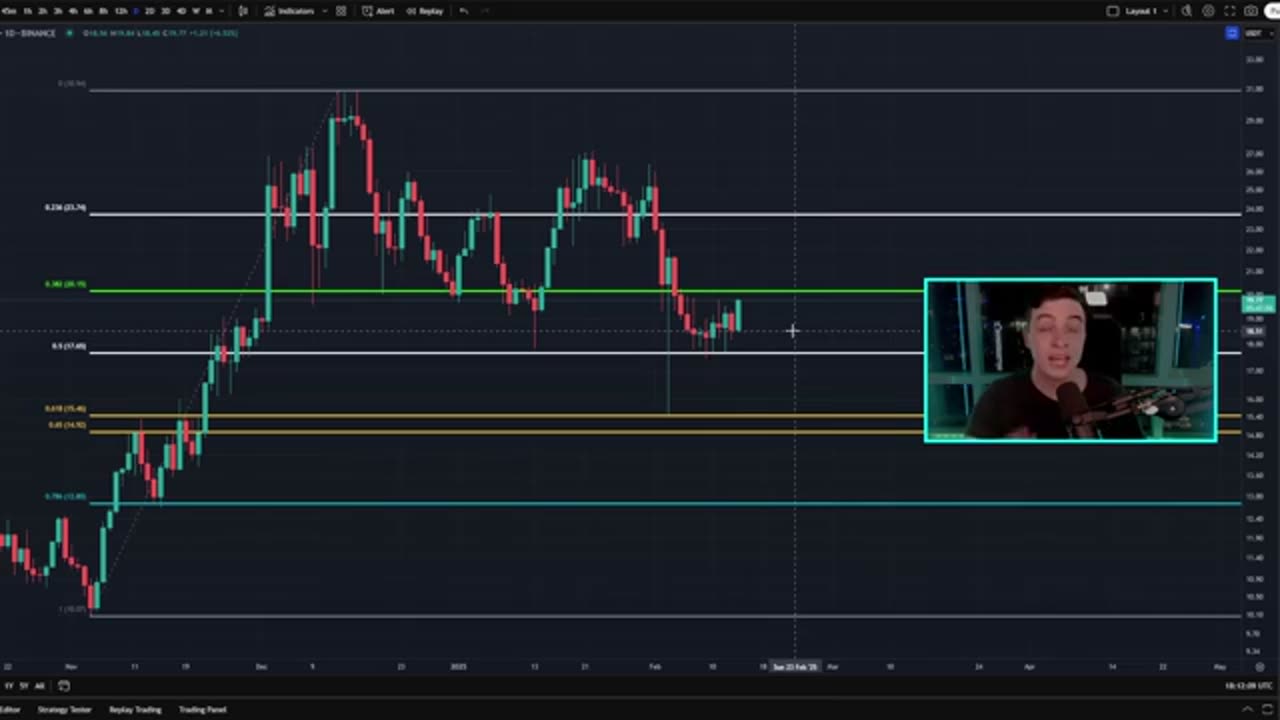Viewport: 1280px width, 720px height.
Task: Open the chart type candles selector
Action: (x=243, y=11)
